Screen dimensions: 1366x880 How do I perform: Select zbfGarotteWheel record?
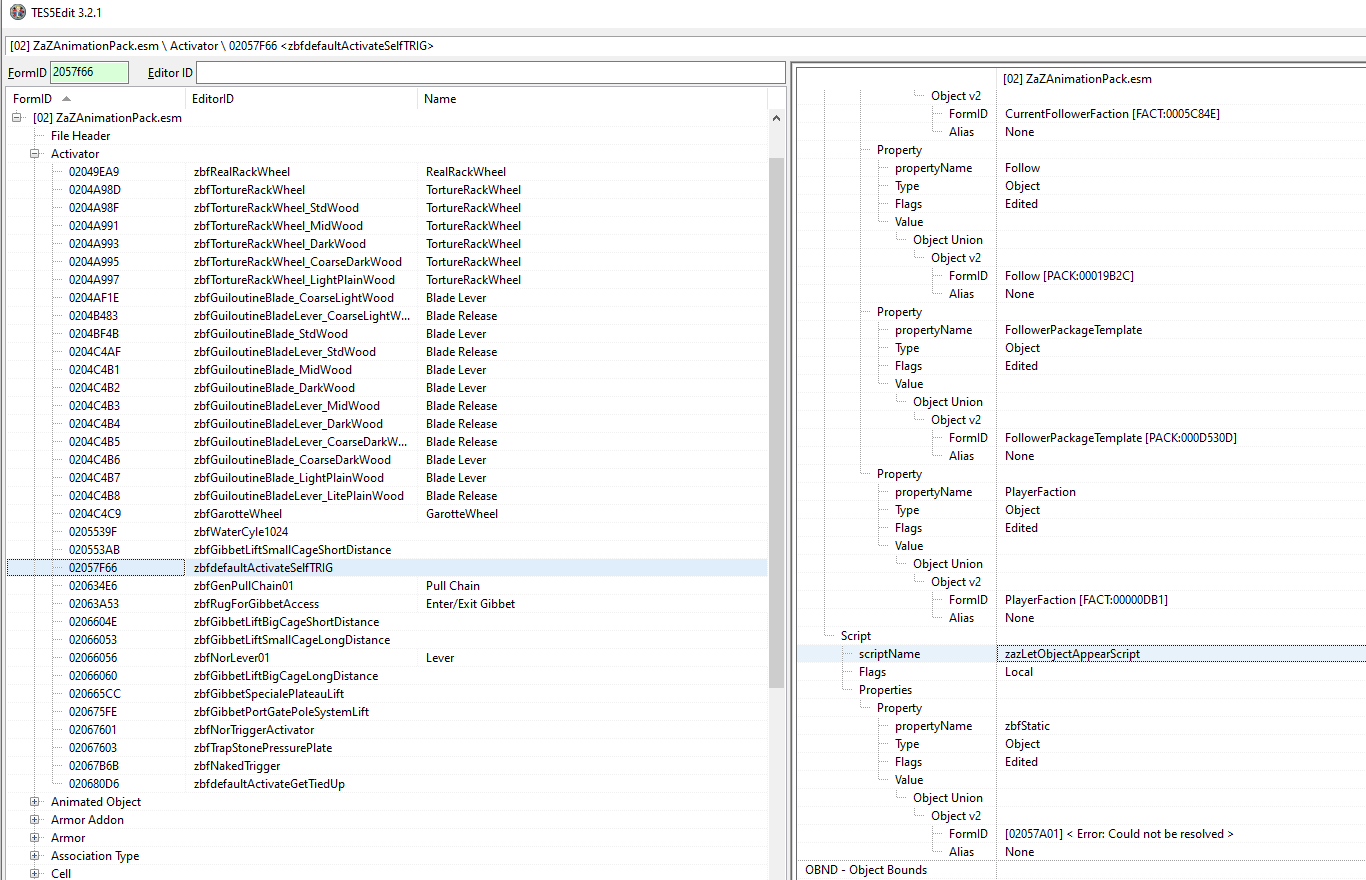[x=387, y=514]
